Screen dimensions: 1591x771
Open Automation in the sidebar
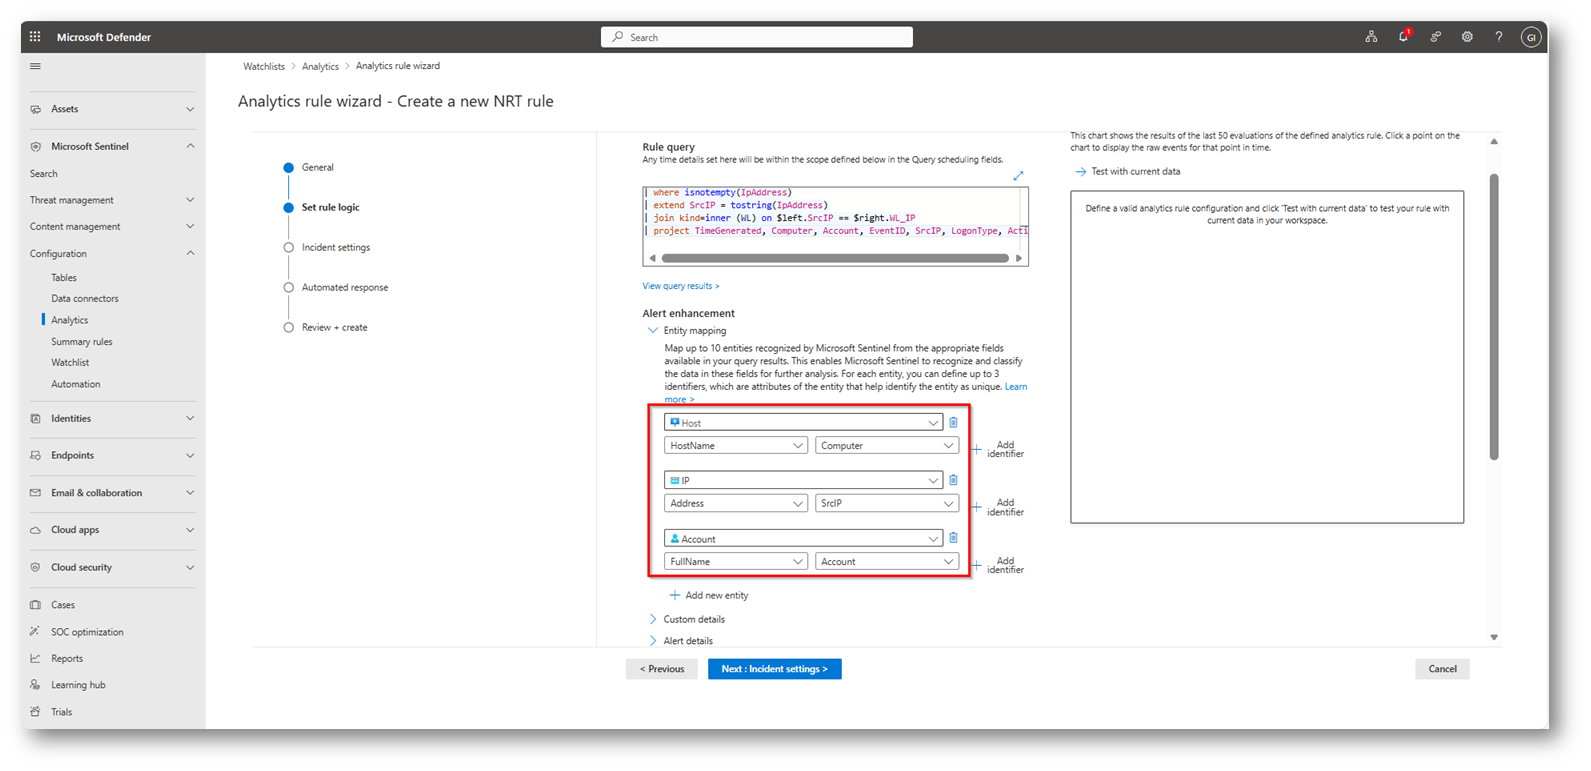pos(76,384)
